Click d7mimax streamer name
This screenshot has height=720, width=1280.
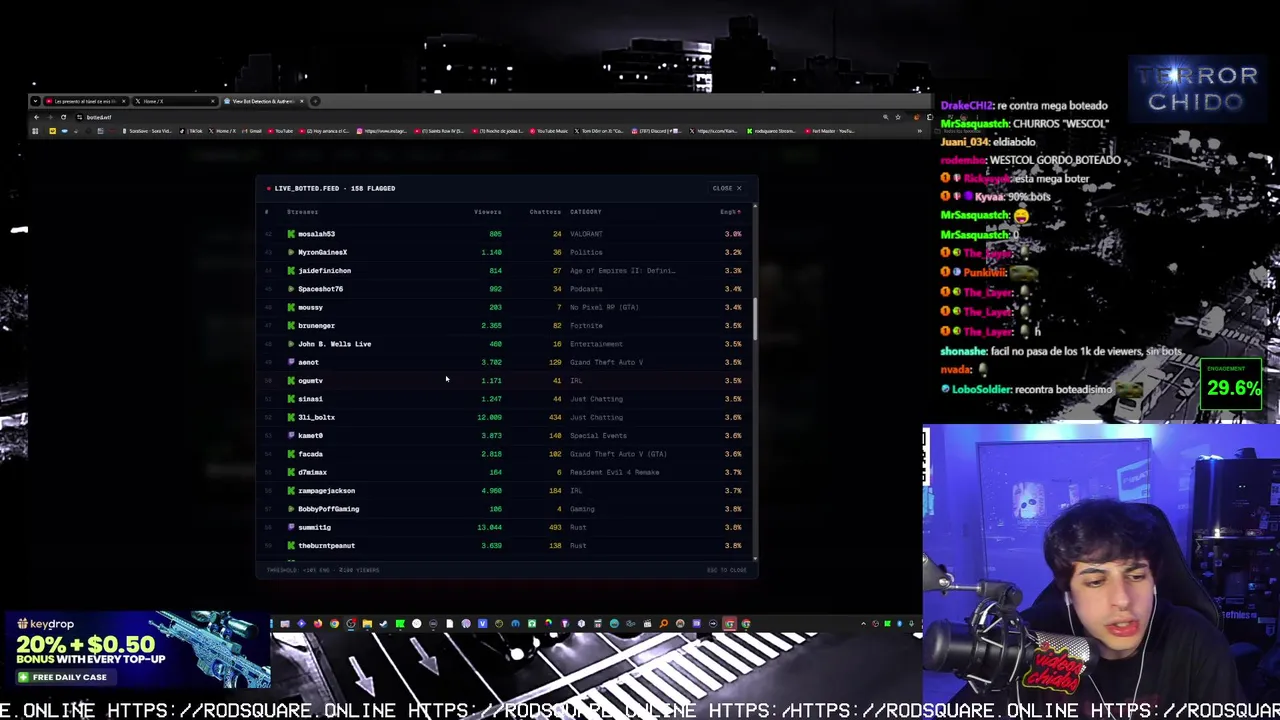(x=312, y=472)
